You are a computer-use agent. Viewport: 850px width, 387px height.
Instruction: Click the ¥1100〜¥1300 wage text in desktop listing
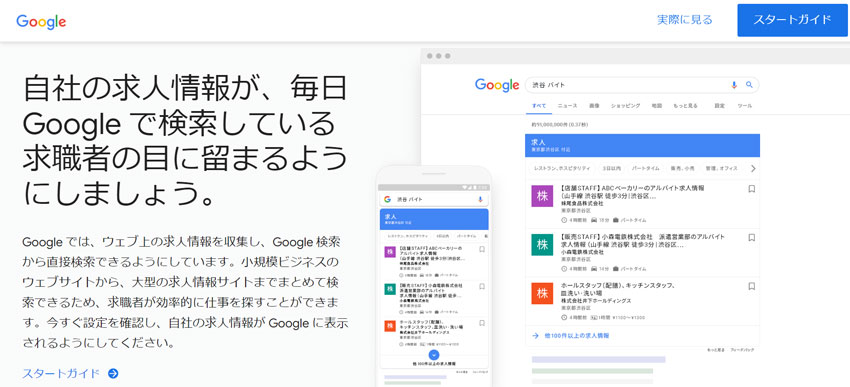coord(630,317)
